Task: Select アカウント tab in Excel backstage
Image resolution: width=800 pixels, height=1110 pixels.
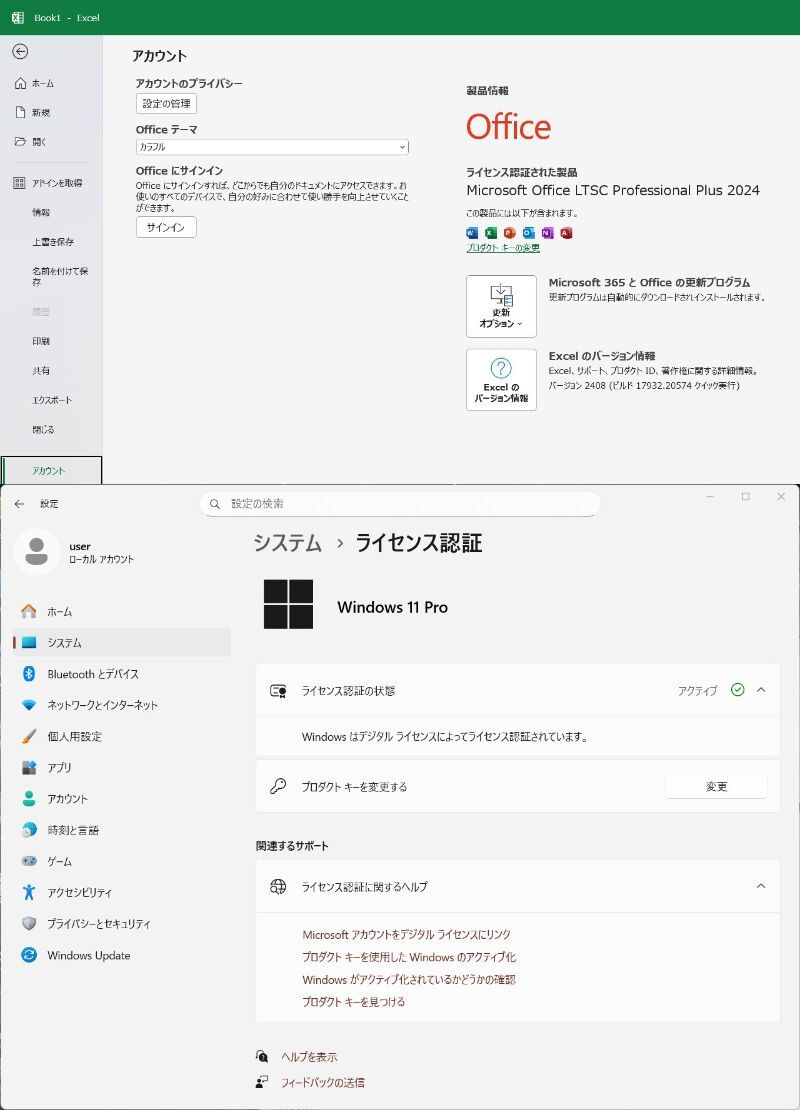Action: coord(51,470)
